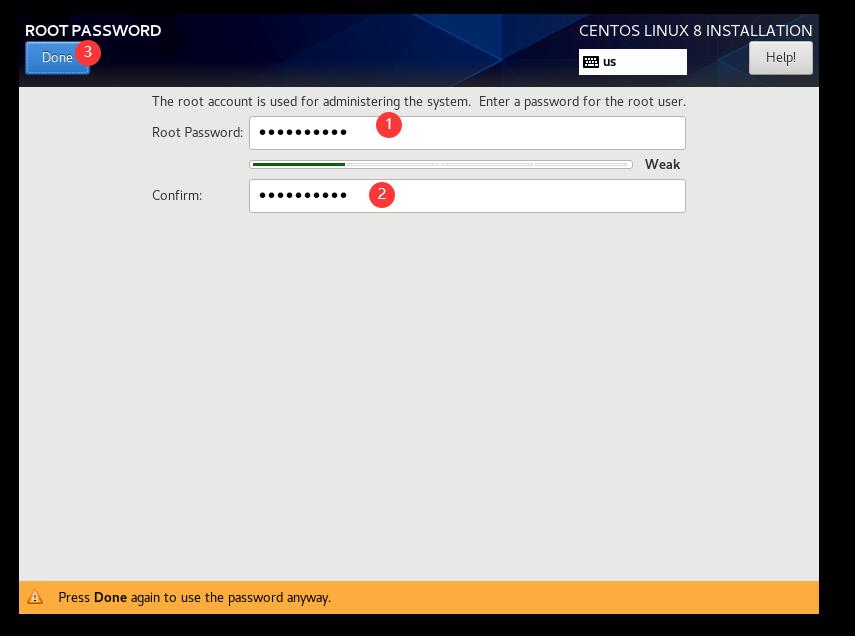Screen dimensions: 855x636
Task: Click the ROOT PASSWORD screen title
Action: tap(93, 30)
